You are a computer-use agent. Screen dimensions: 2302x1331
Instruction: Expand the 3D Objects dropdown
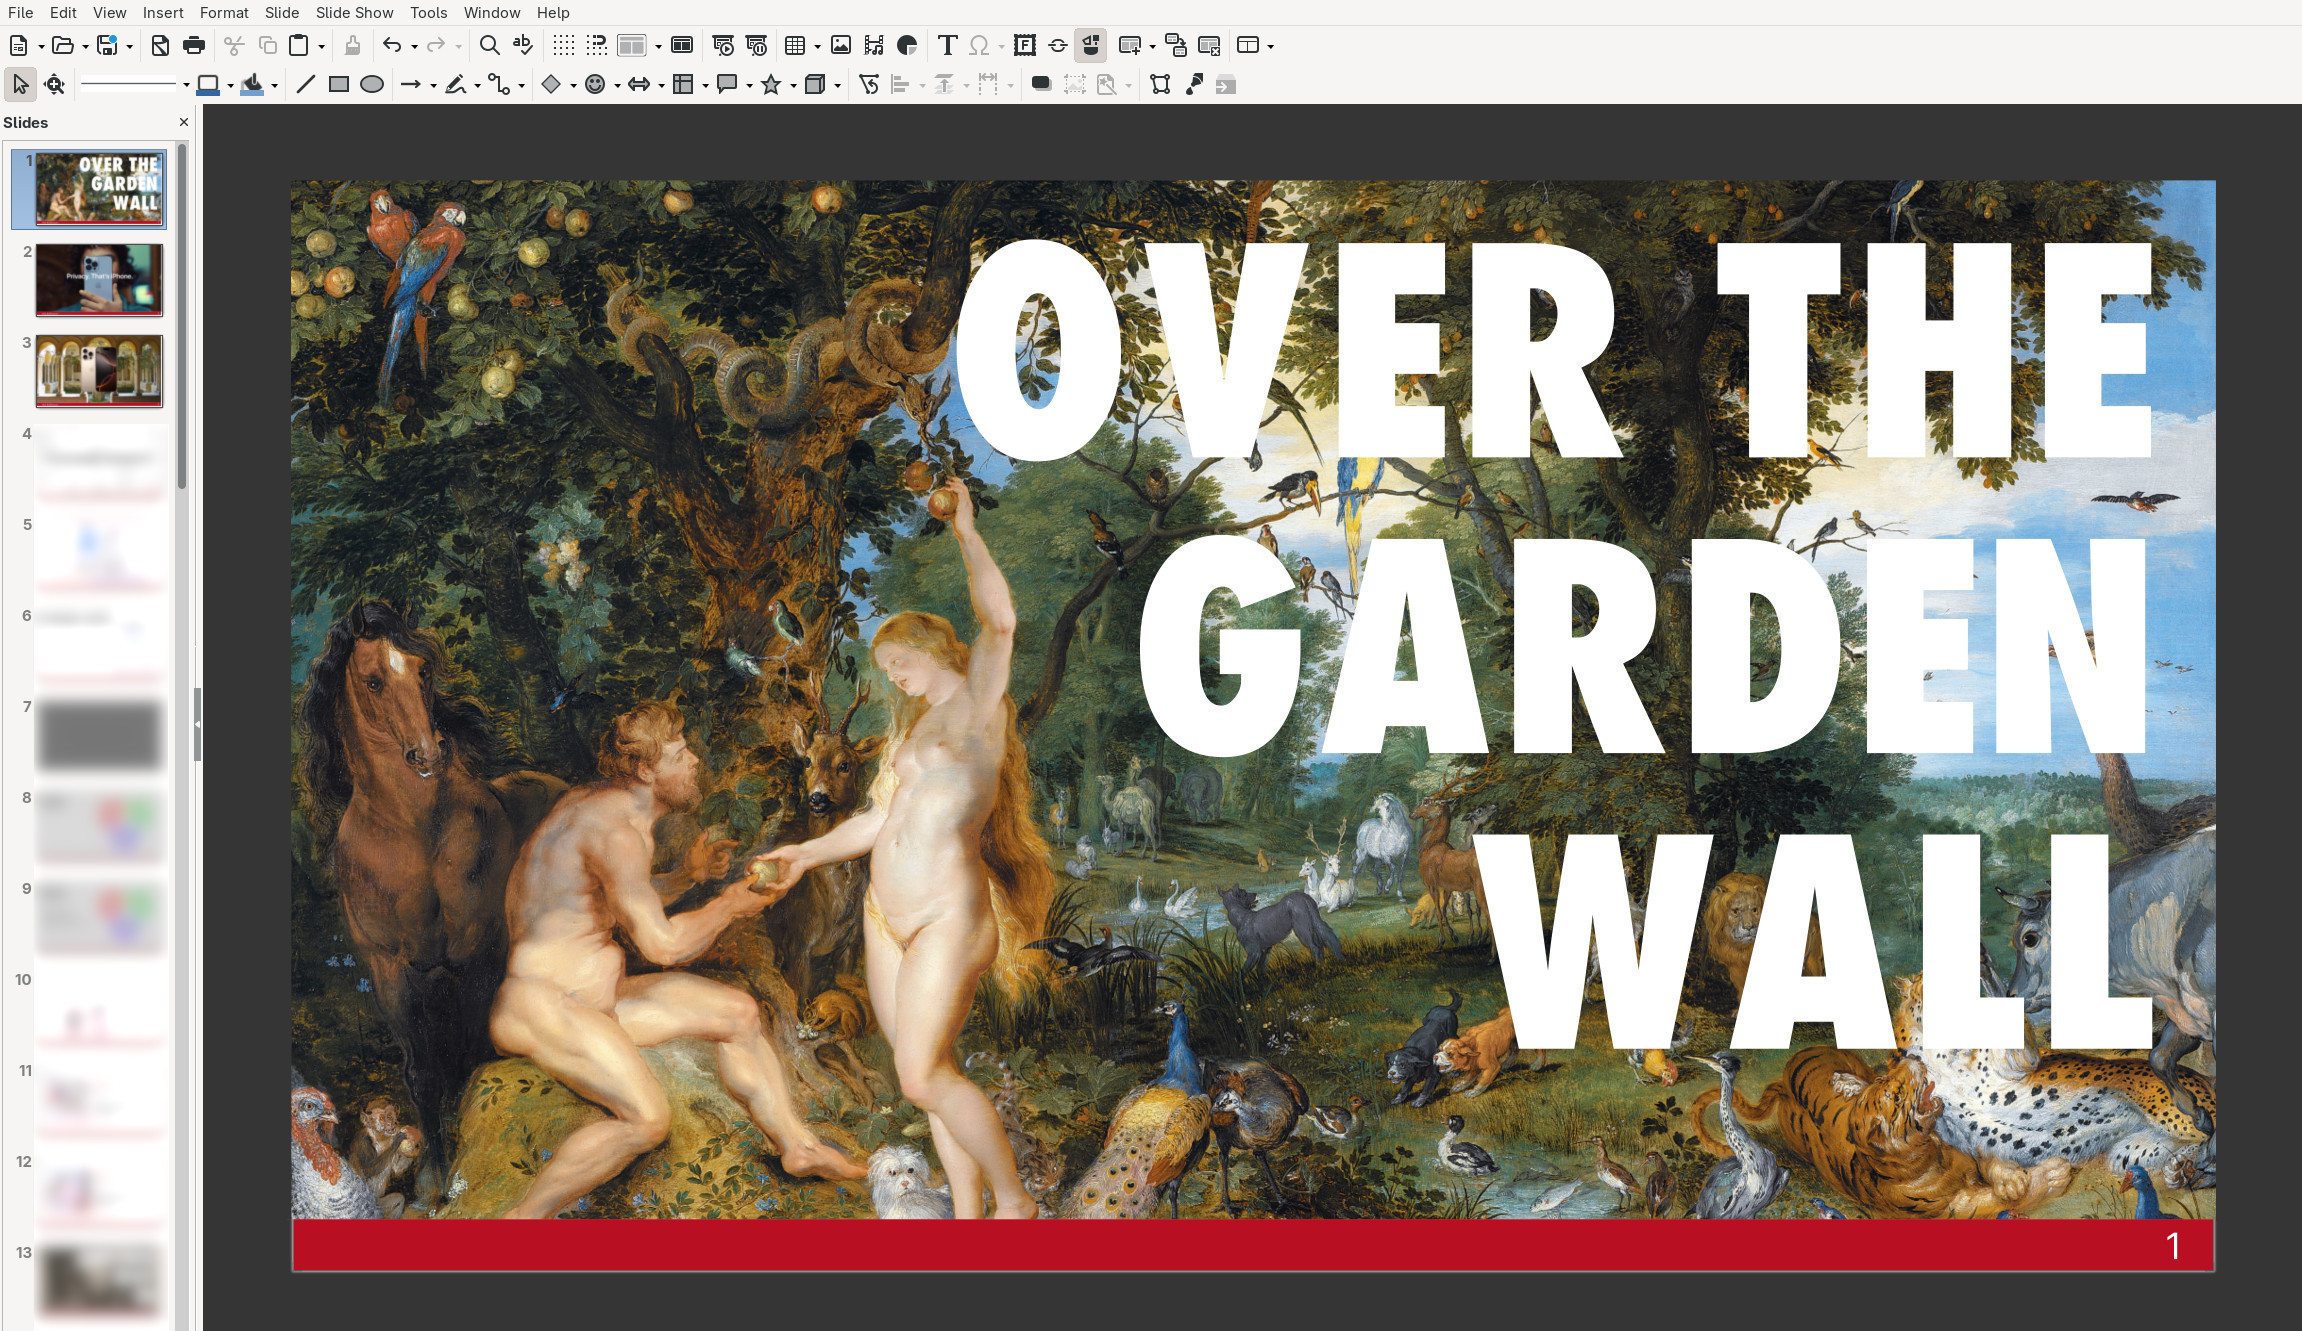coord(837,86)
